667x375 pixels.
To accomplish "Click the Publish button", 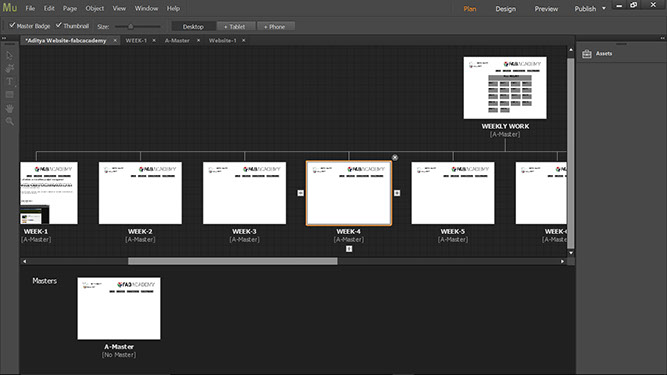I will [585, 9].
